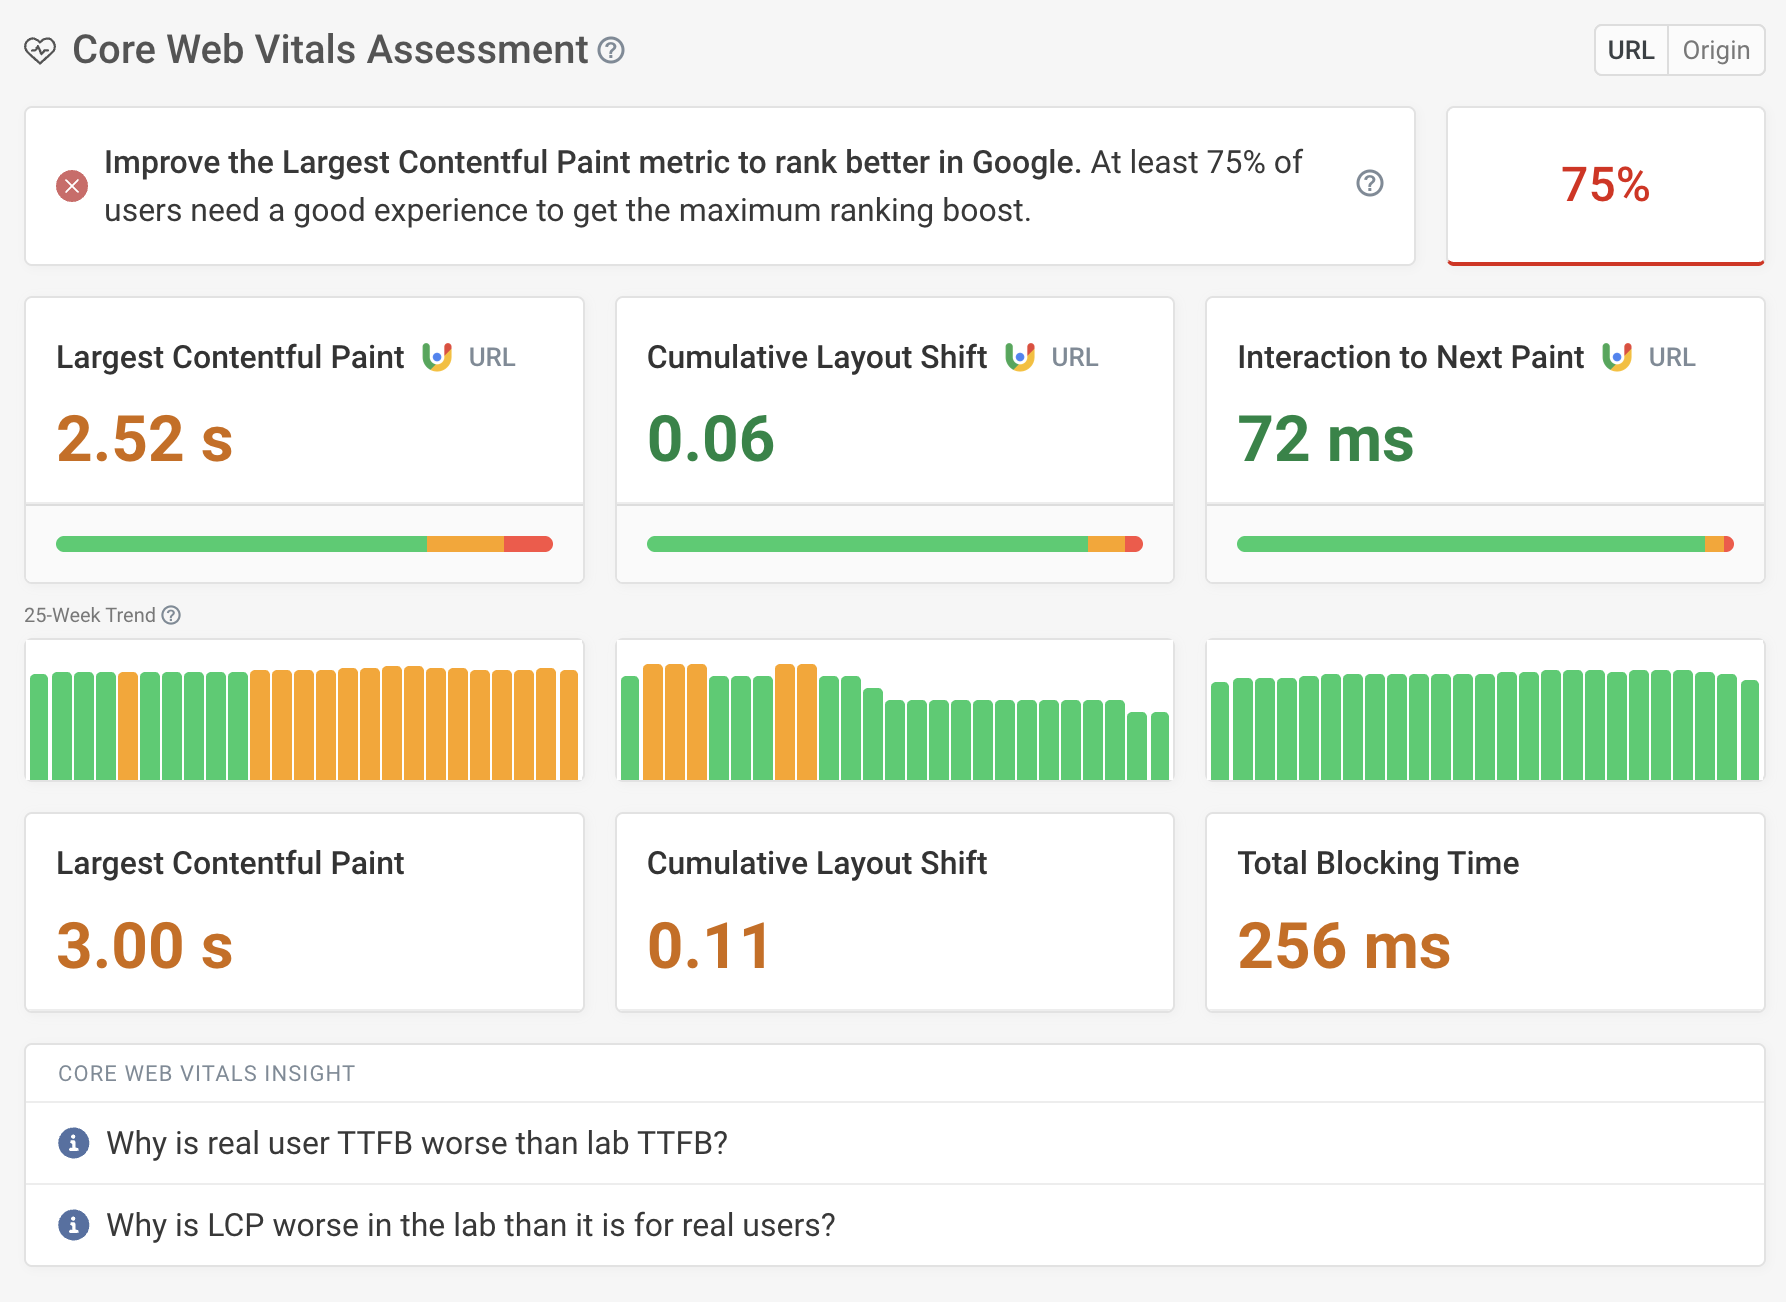Click the LCP rating distribution bar
Image resolution: width=1786 pixels, height=1302 pixels.
pyautogui.click(x=304, y=544)
